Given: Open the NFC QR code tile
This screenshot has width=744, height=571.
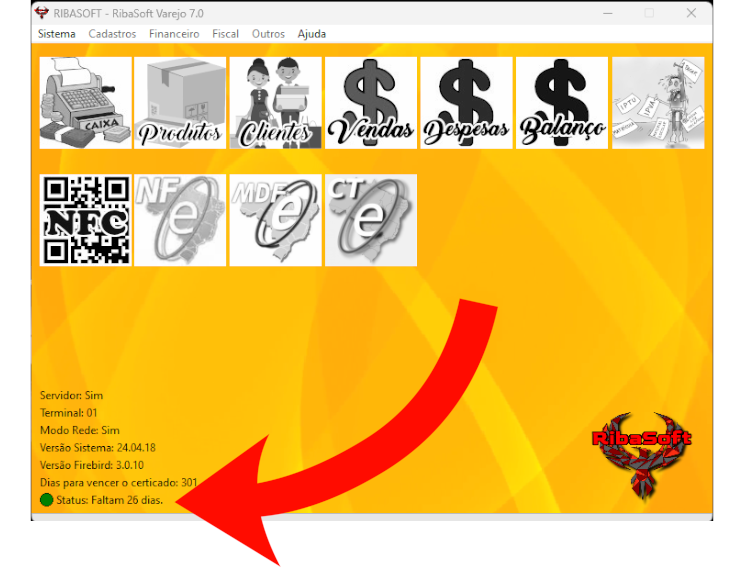Looking at the screenshot, I should tap(85, 220).
